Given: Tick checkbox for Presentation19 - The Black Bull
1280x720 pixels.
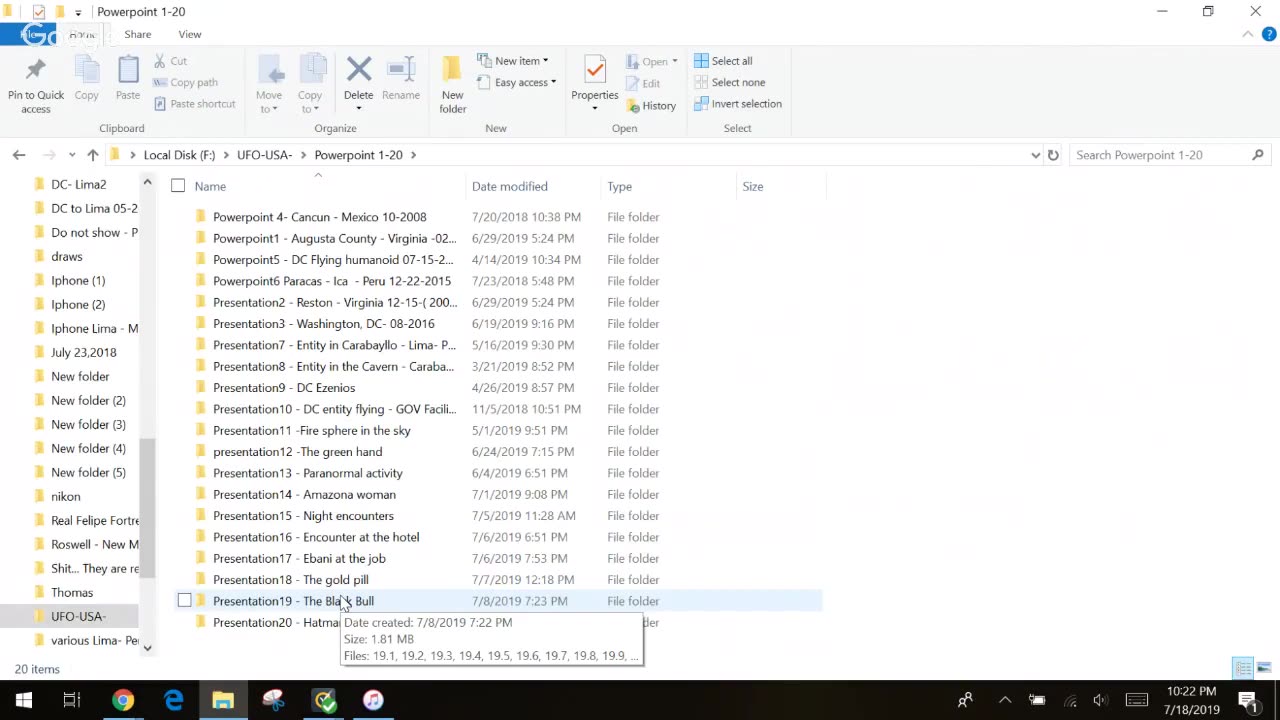Looking at the screenshot, I should pos(185,601).
